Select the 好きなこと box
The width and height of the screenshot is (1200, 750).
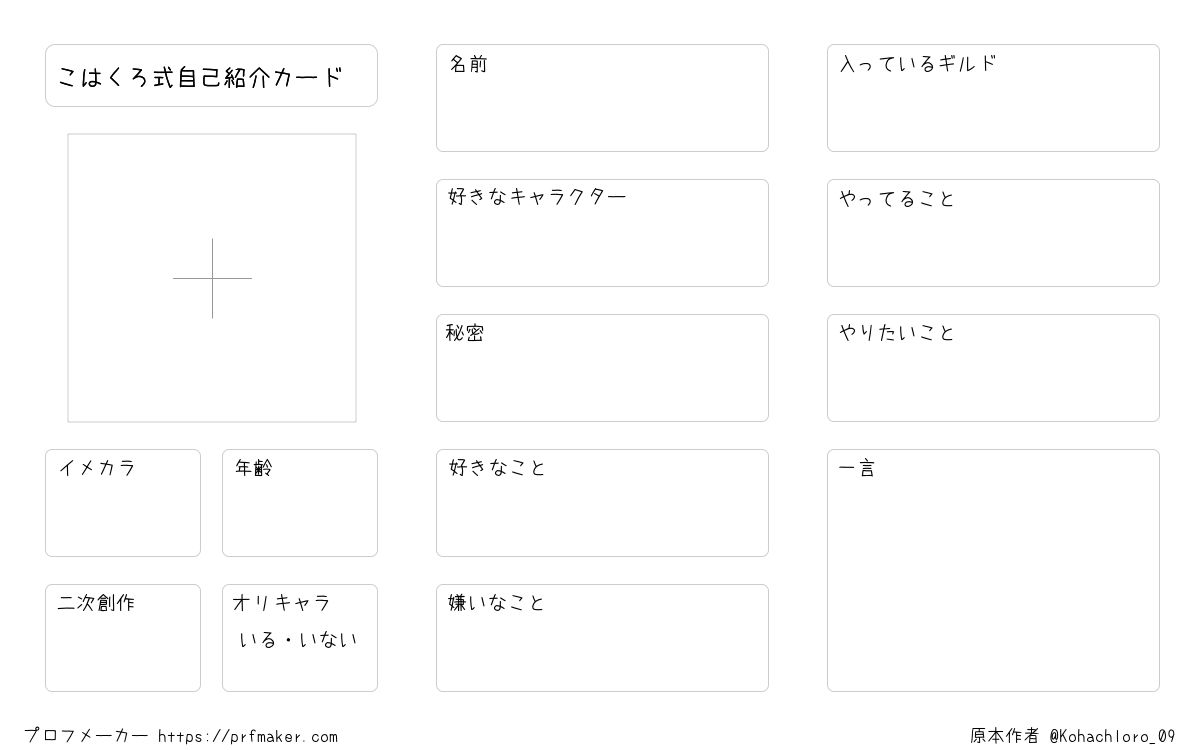(x=602, y=503)
